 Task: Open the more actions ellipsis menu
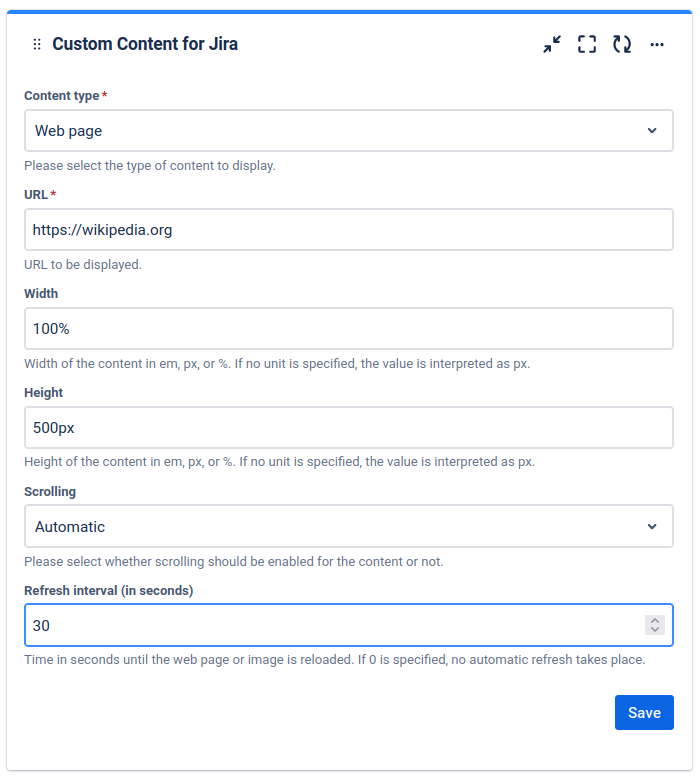[657, 44]
